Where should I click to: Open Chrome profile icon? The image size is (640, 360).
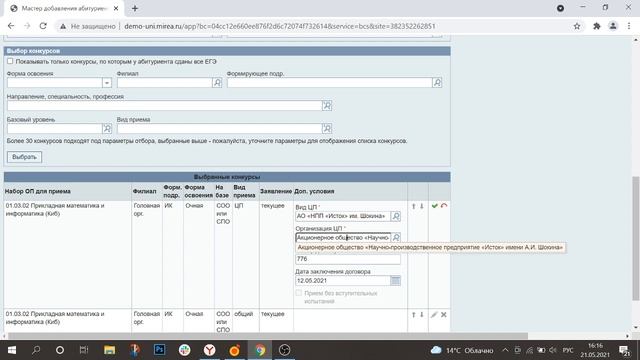(613, 26)
